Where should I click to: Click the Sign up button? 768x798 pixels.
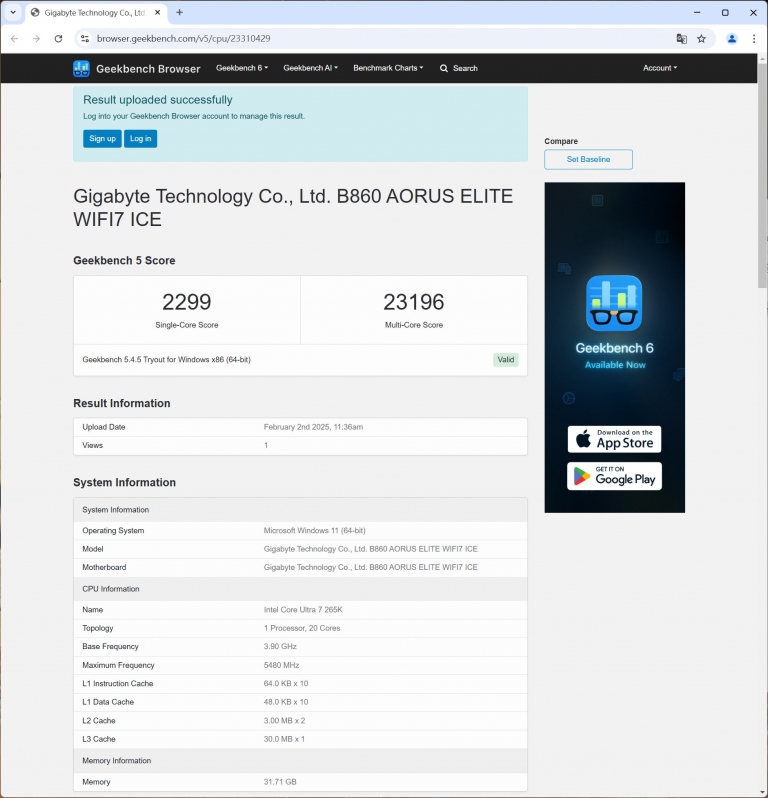(x=102, y=138)
